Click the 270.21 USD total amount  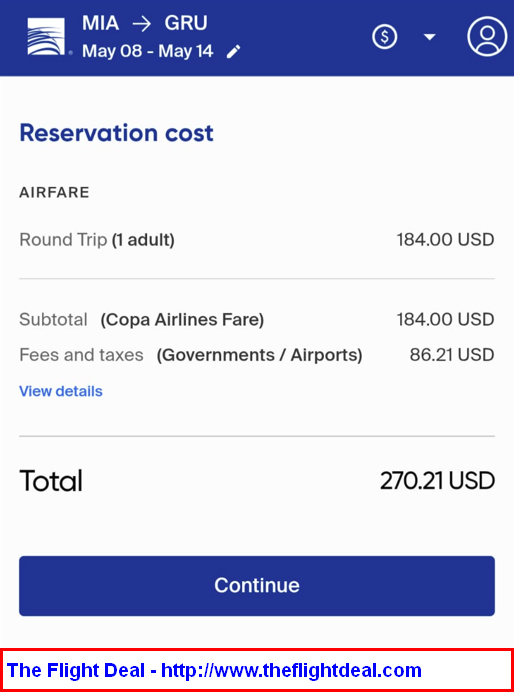437,481
